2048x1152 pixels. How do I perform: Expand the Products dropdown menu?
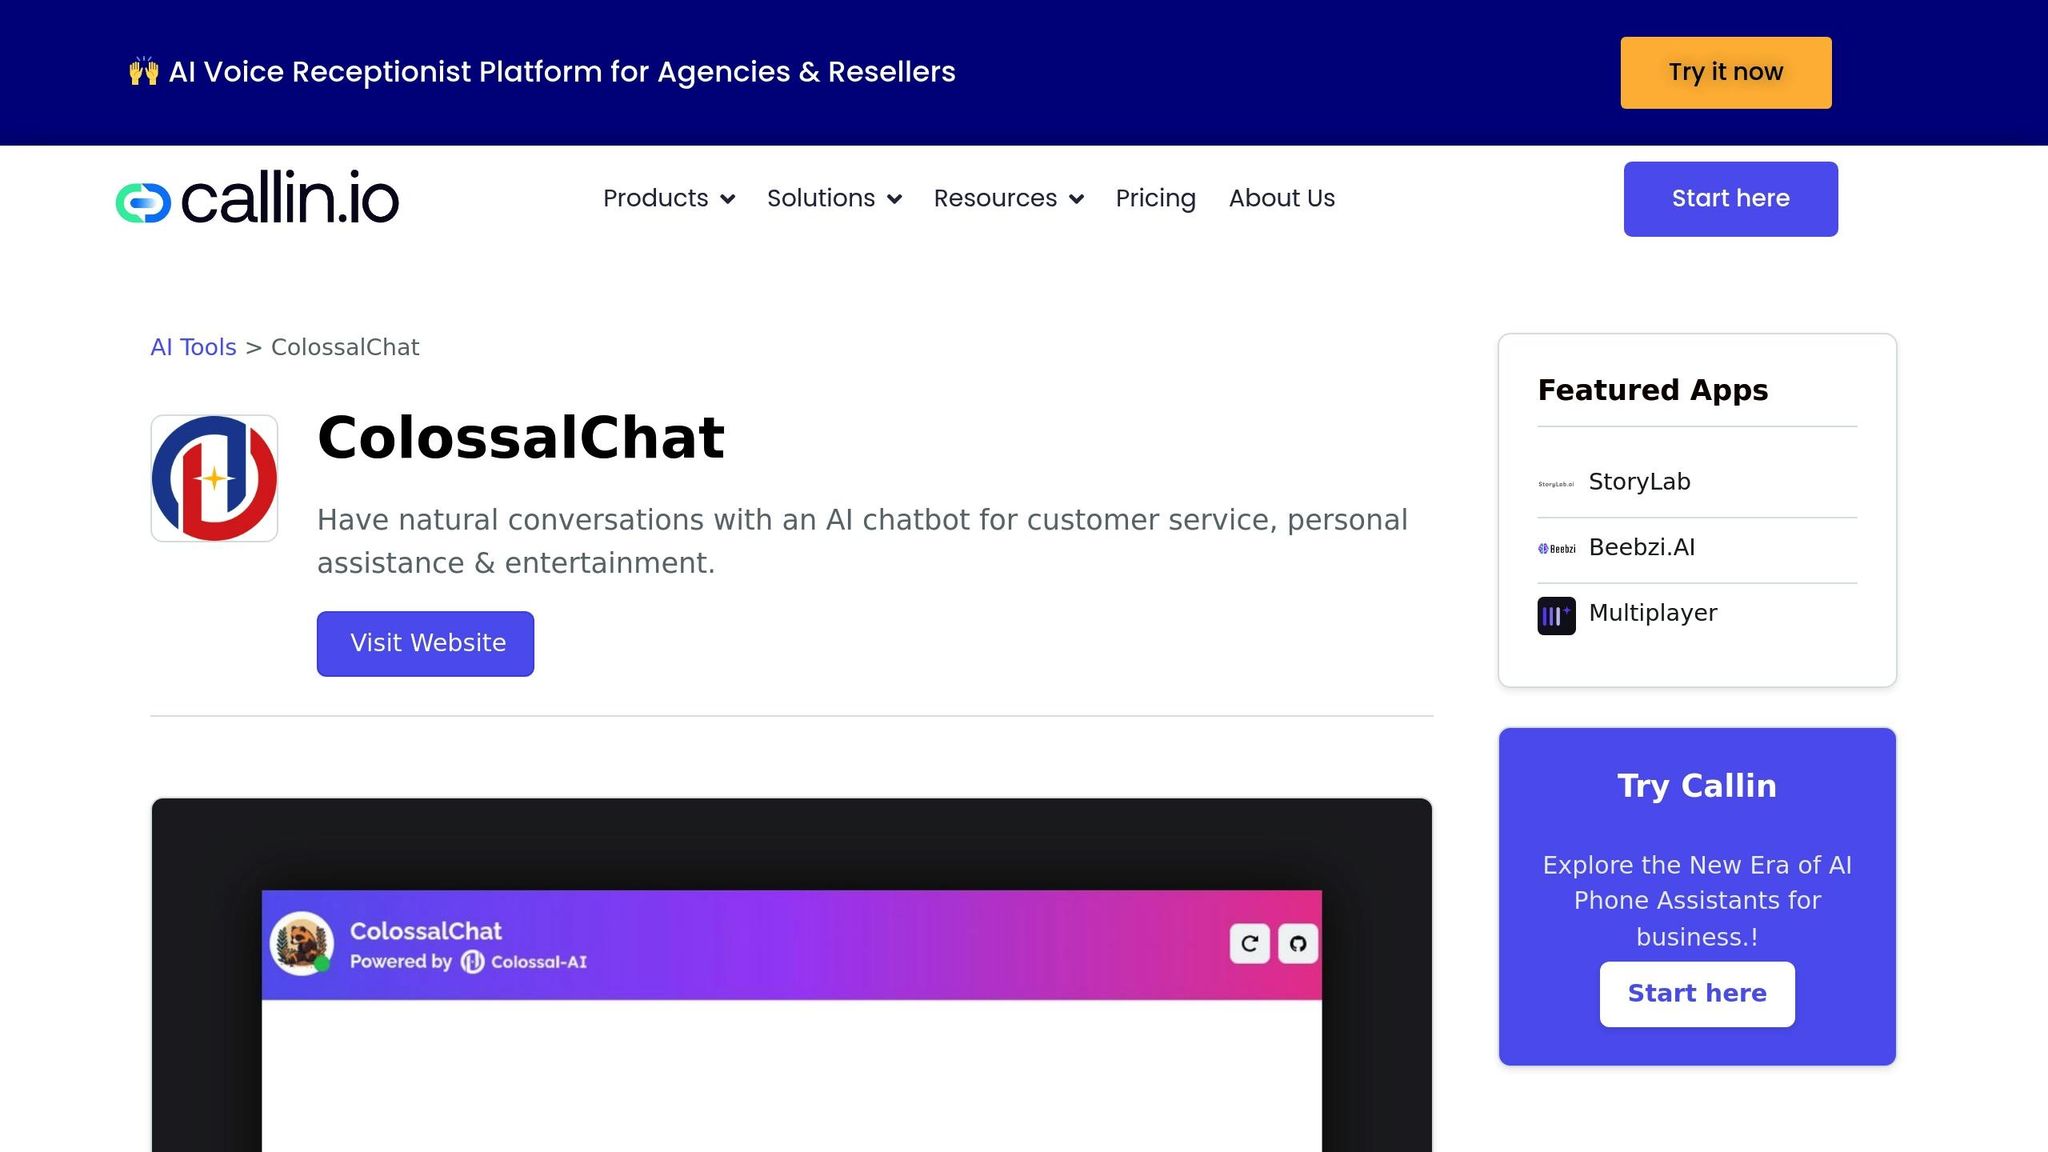click(x=668, y=198)
